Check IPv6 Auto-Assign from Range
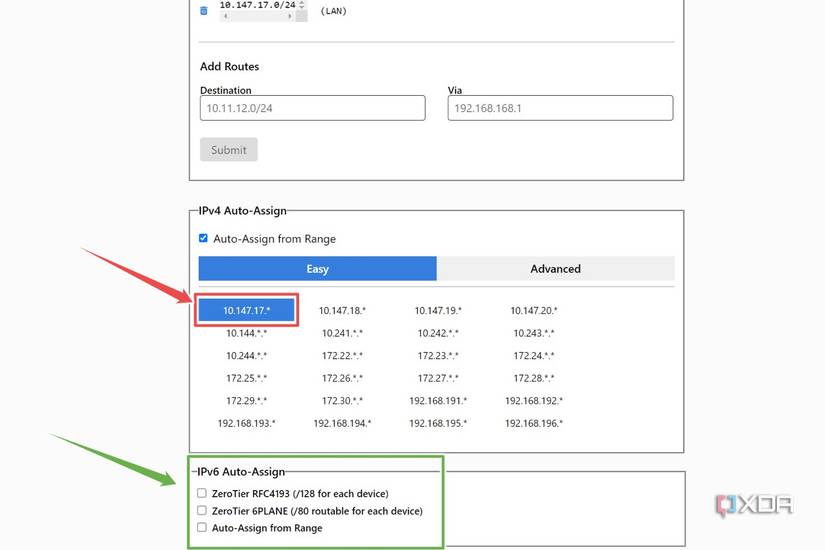The width and height of the screenshot is (825, 550). [x=202, y=527]
